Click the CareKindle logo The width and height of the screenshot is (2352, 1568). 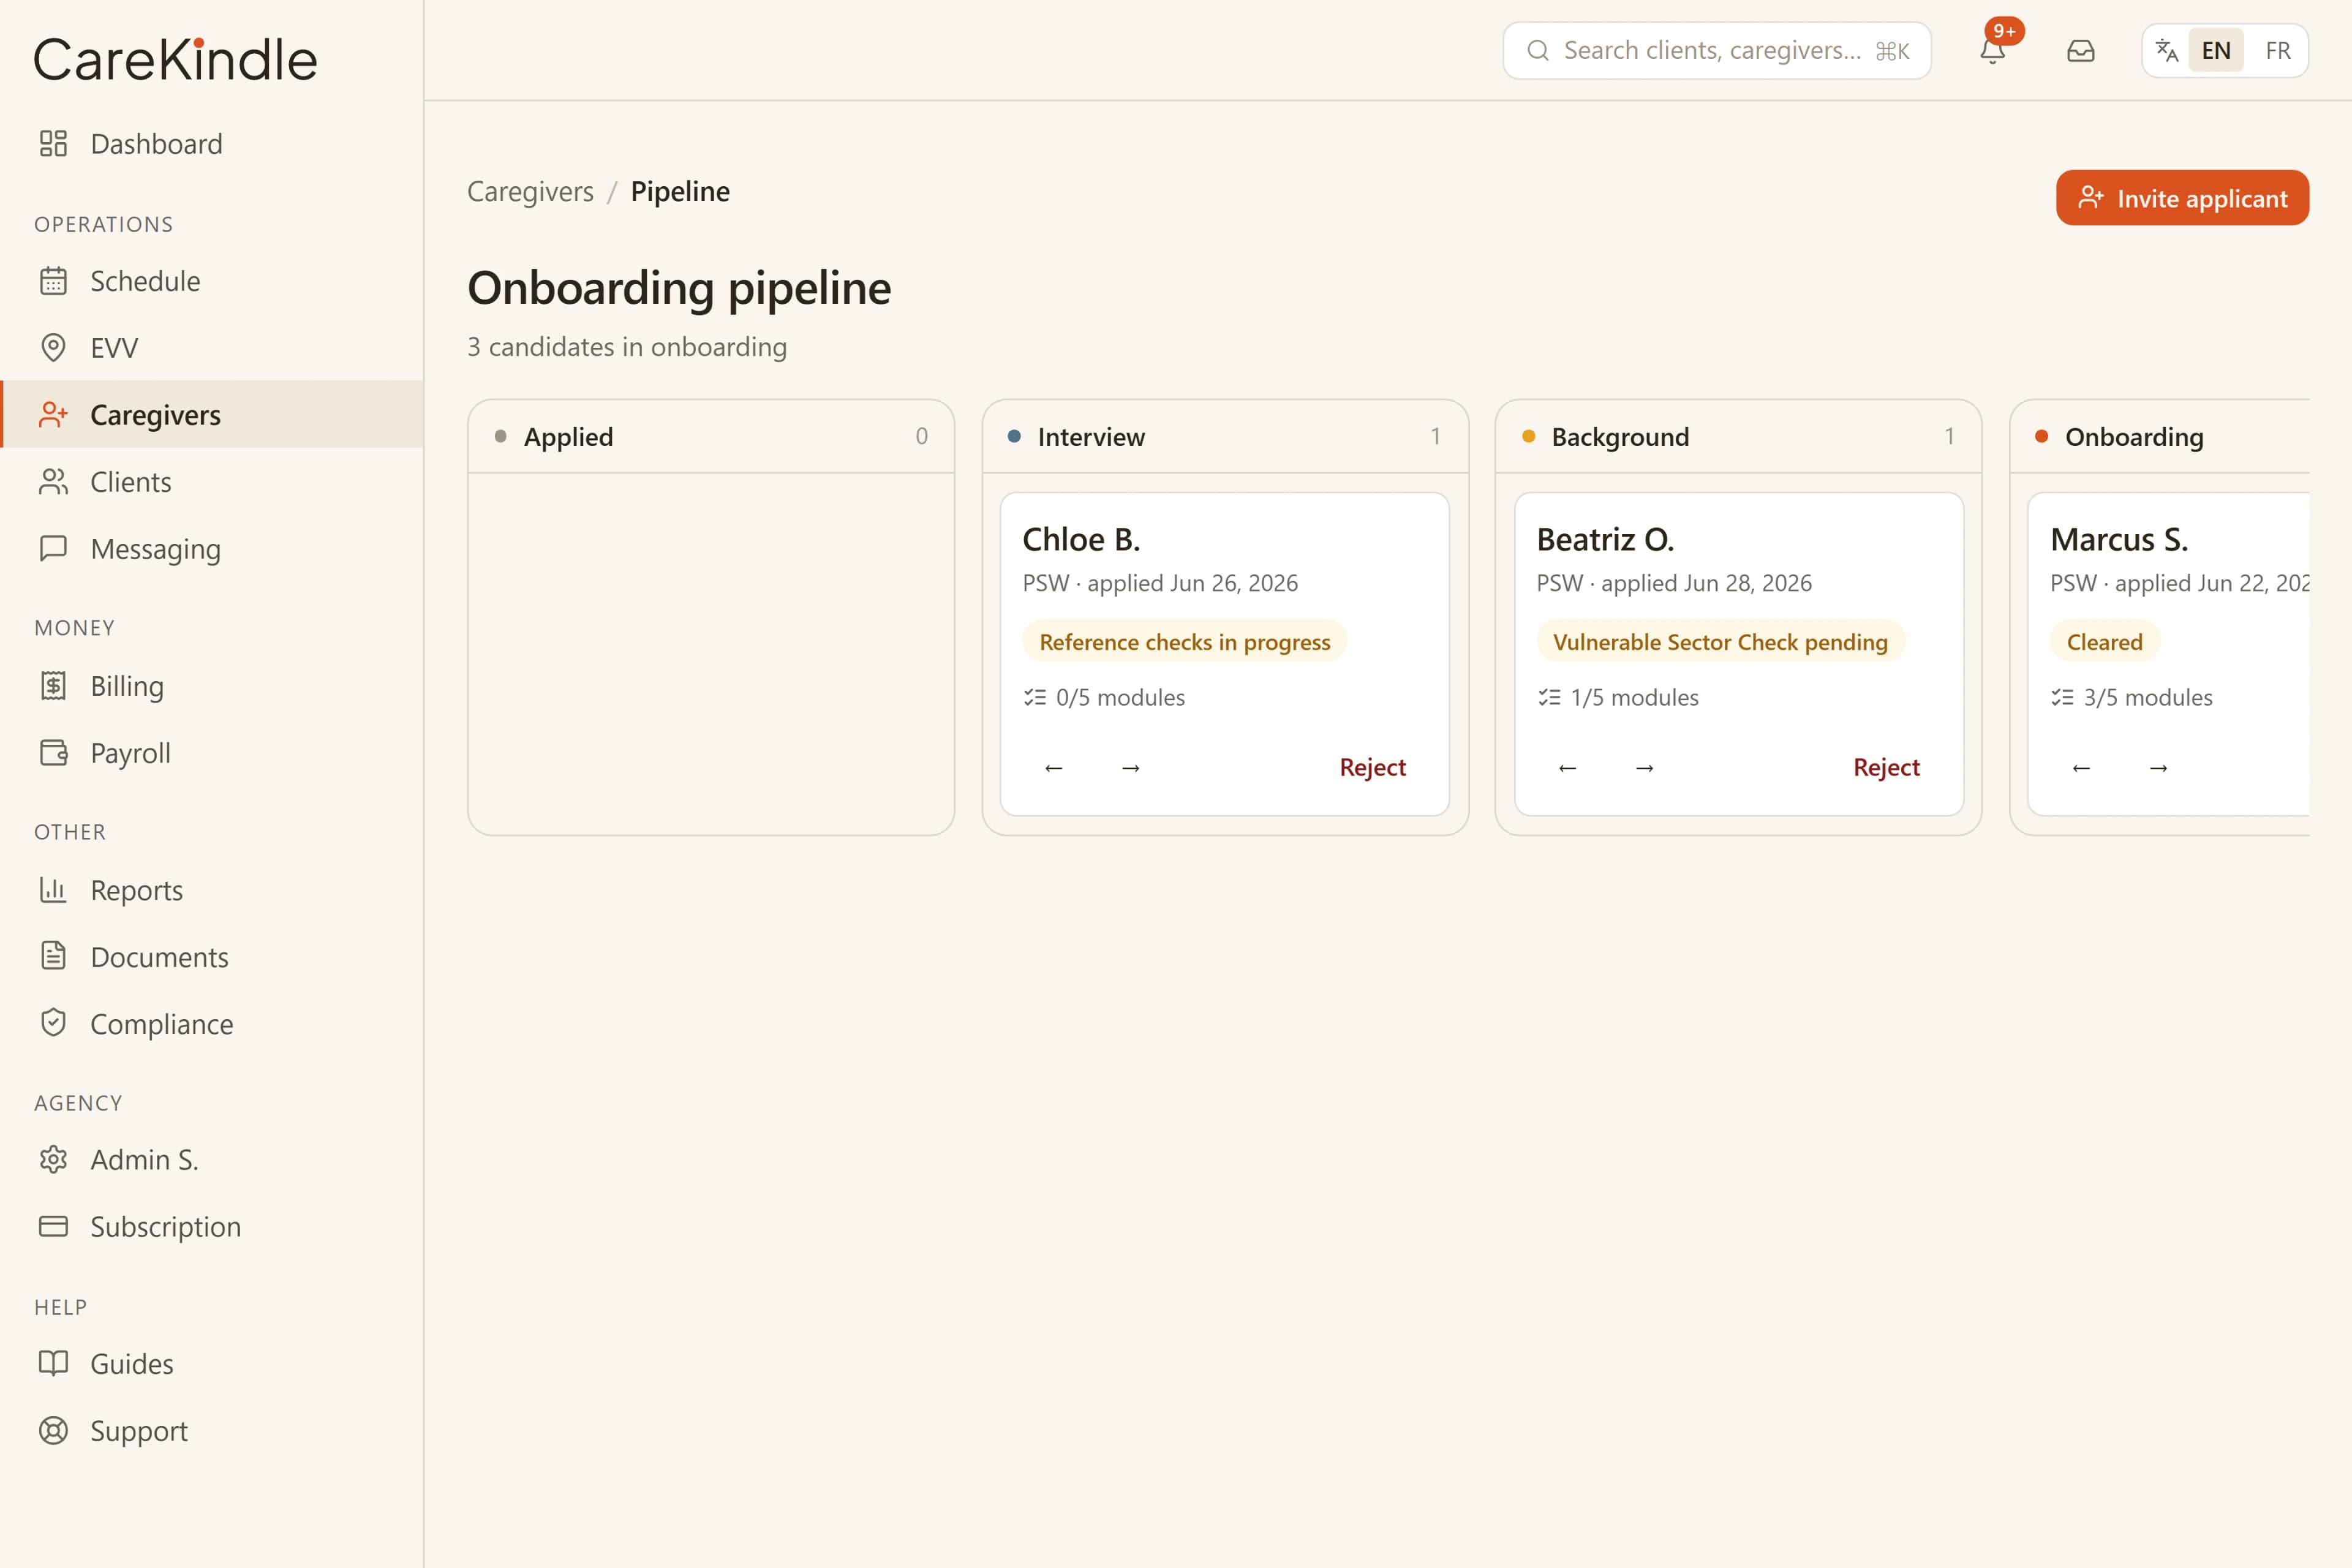(x=175, y=59)
